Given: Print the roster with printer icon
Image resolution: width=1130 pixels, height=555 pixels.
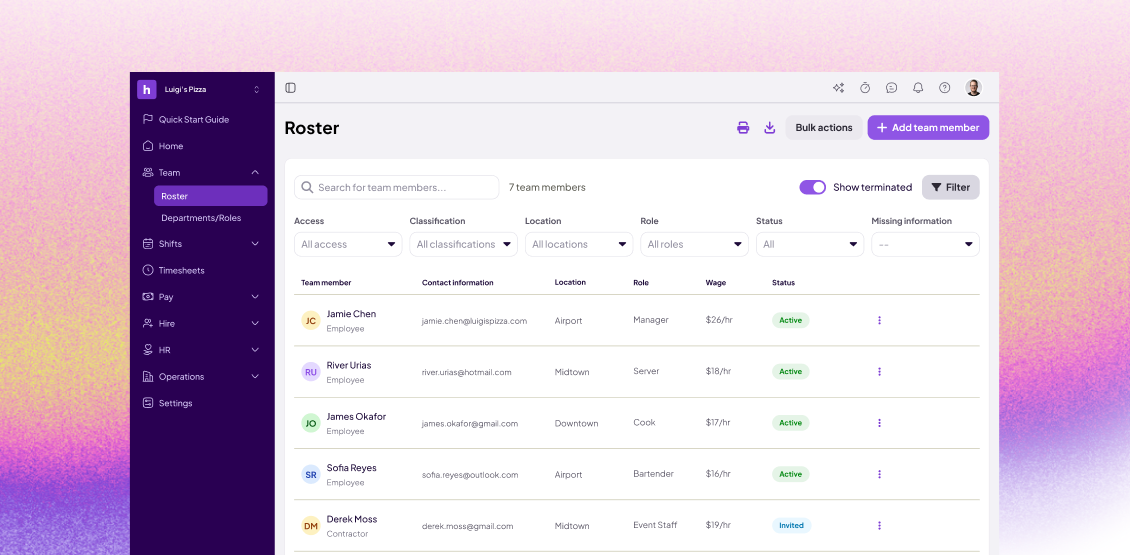Looking at the screenshot, I should 743,128.
